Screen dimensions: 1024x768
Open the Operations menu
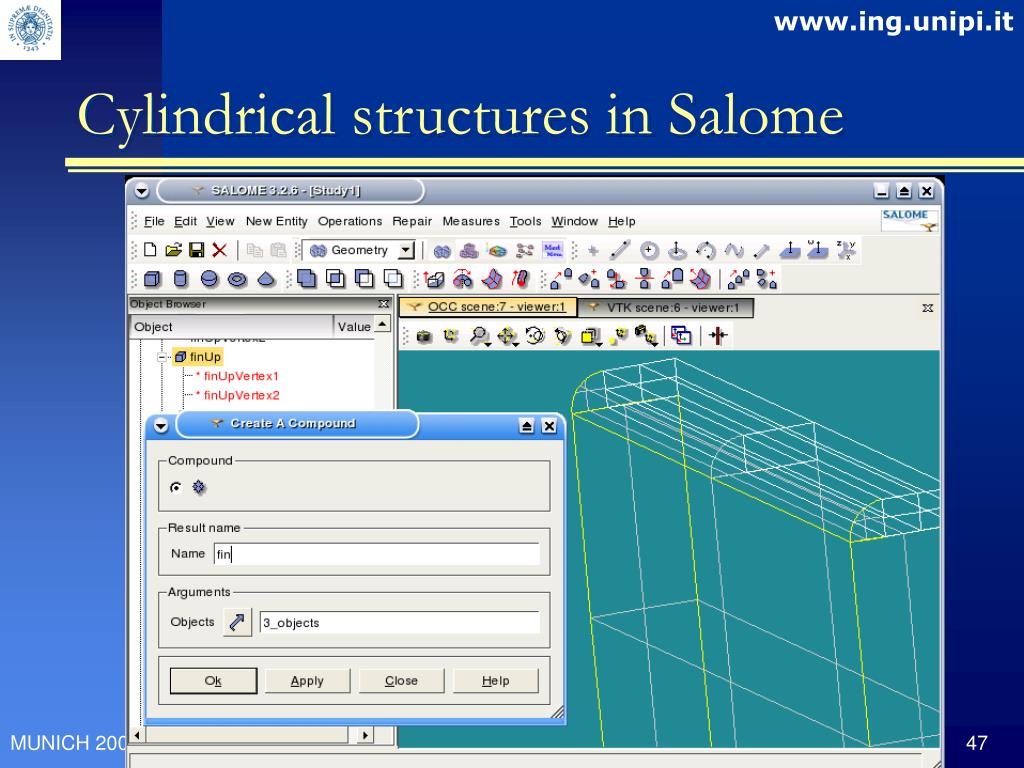[x=350, y=221]
